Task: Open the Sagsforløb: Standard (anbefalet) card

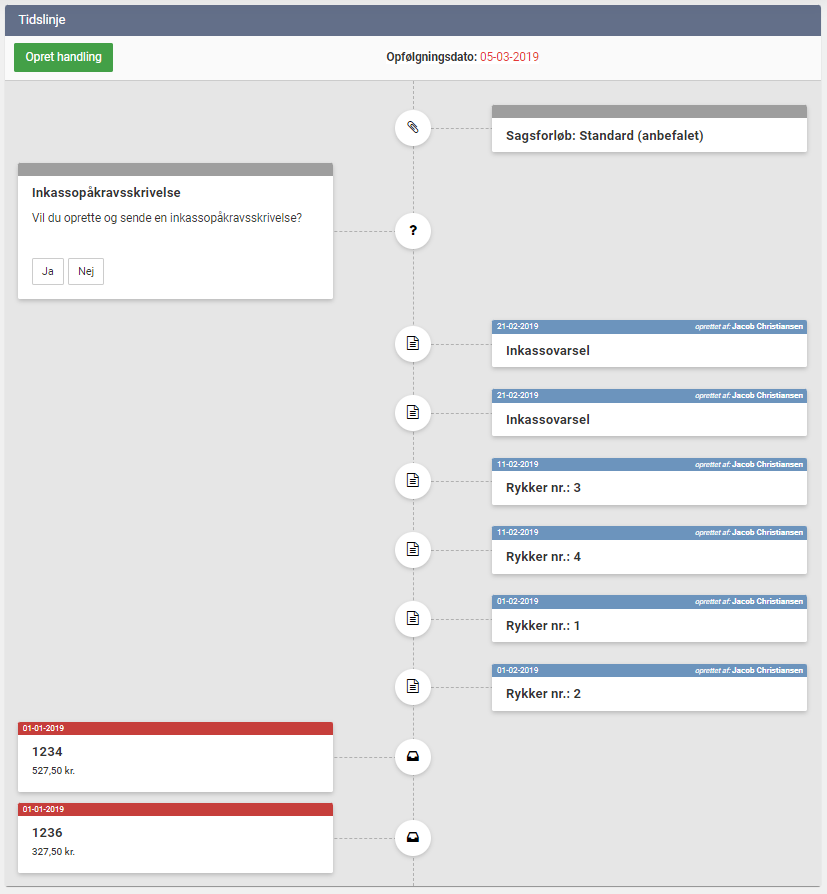Action: [x=649, y=135]
